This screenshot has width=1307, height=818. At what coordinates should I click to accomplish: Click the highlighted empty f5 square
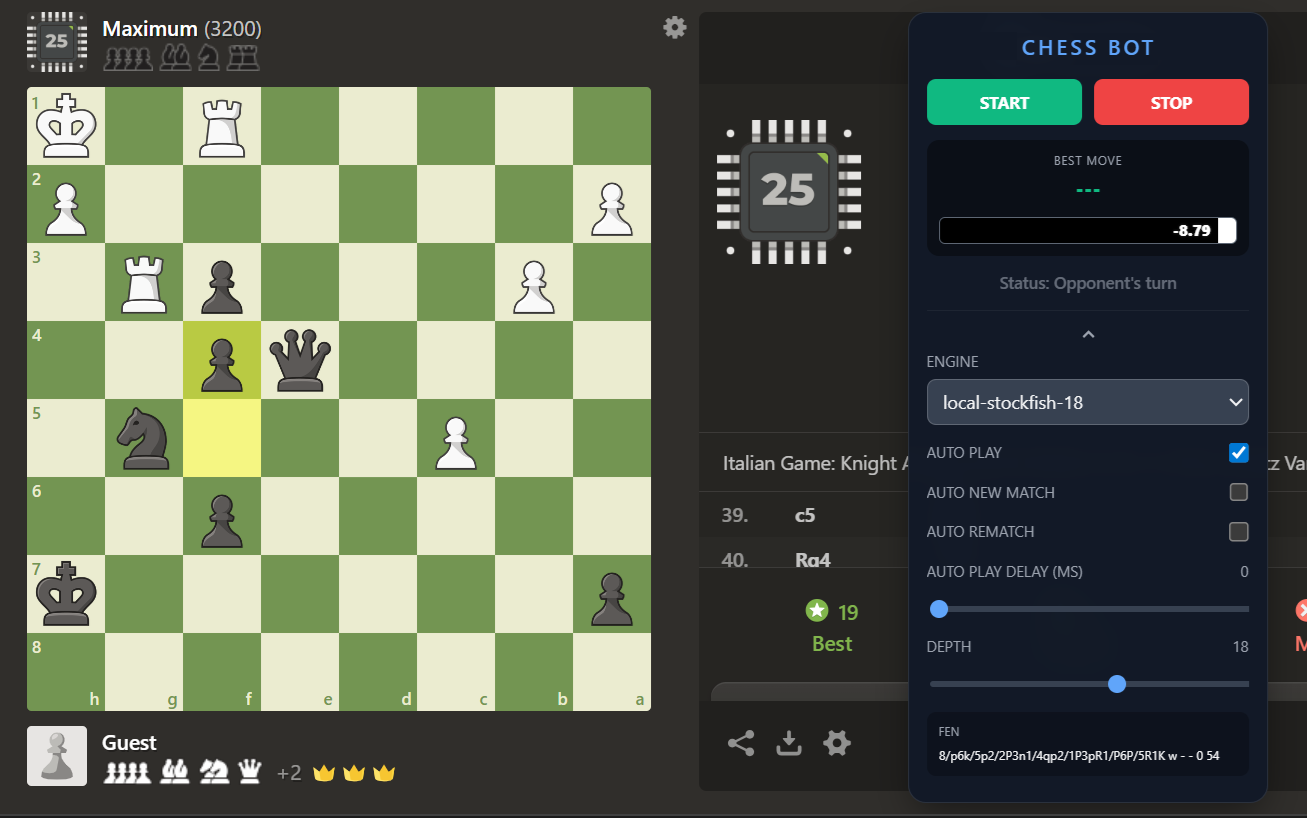[222, 438]
